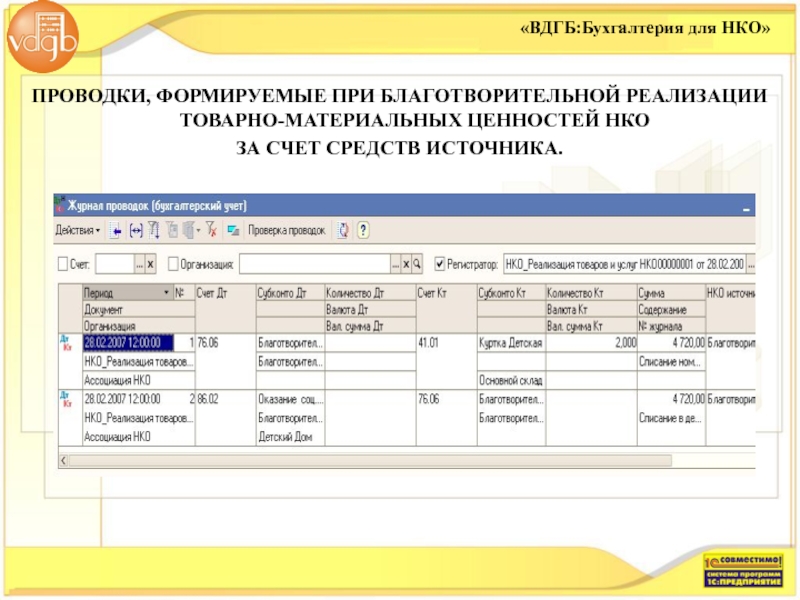
Task: Clear the Счет field with X button
Action: [x=151, y=264]
